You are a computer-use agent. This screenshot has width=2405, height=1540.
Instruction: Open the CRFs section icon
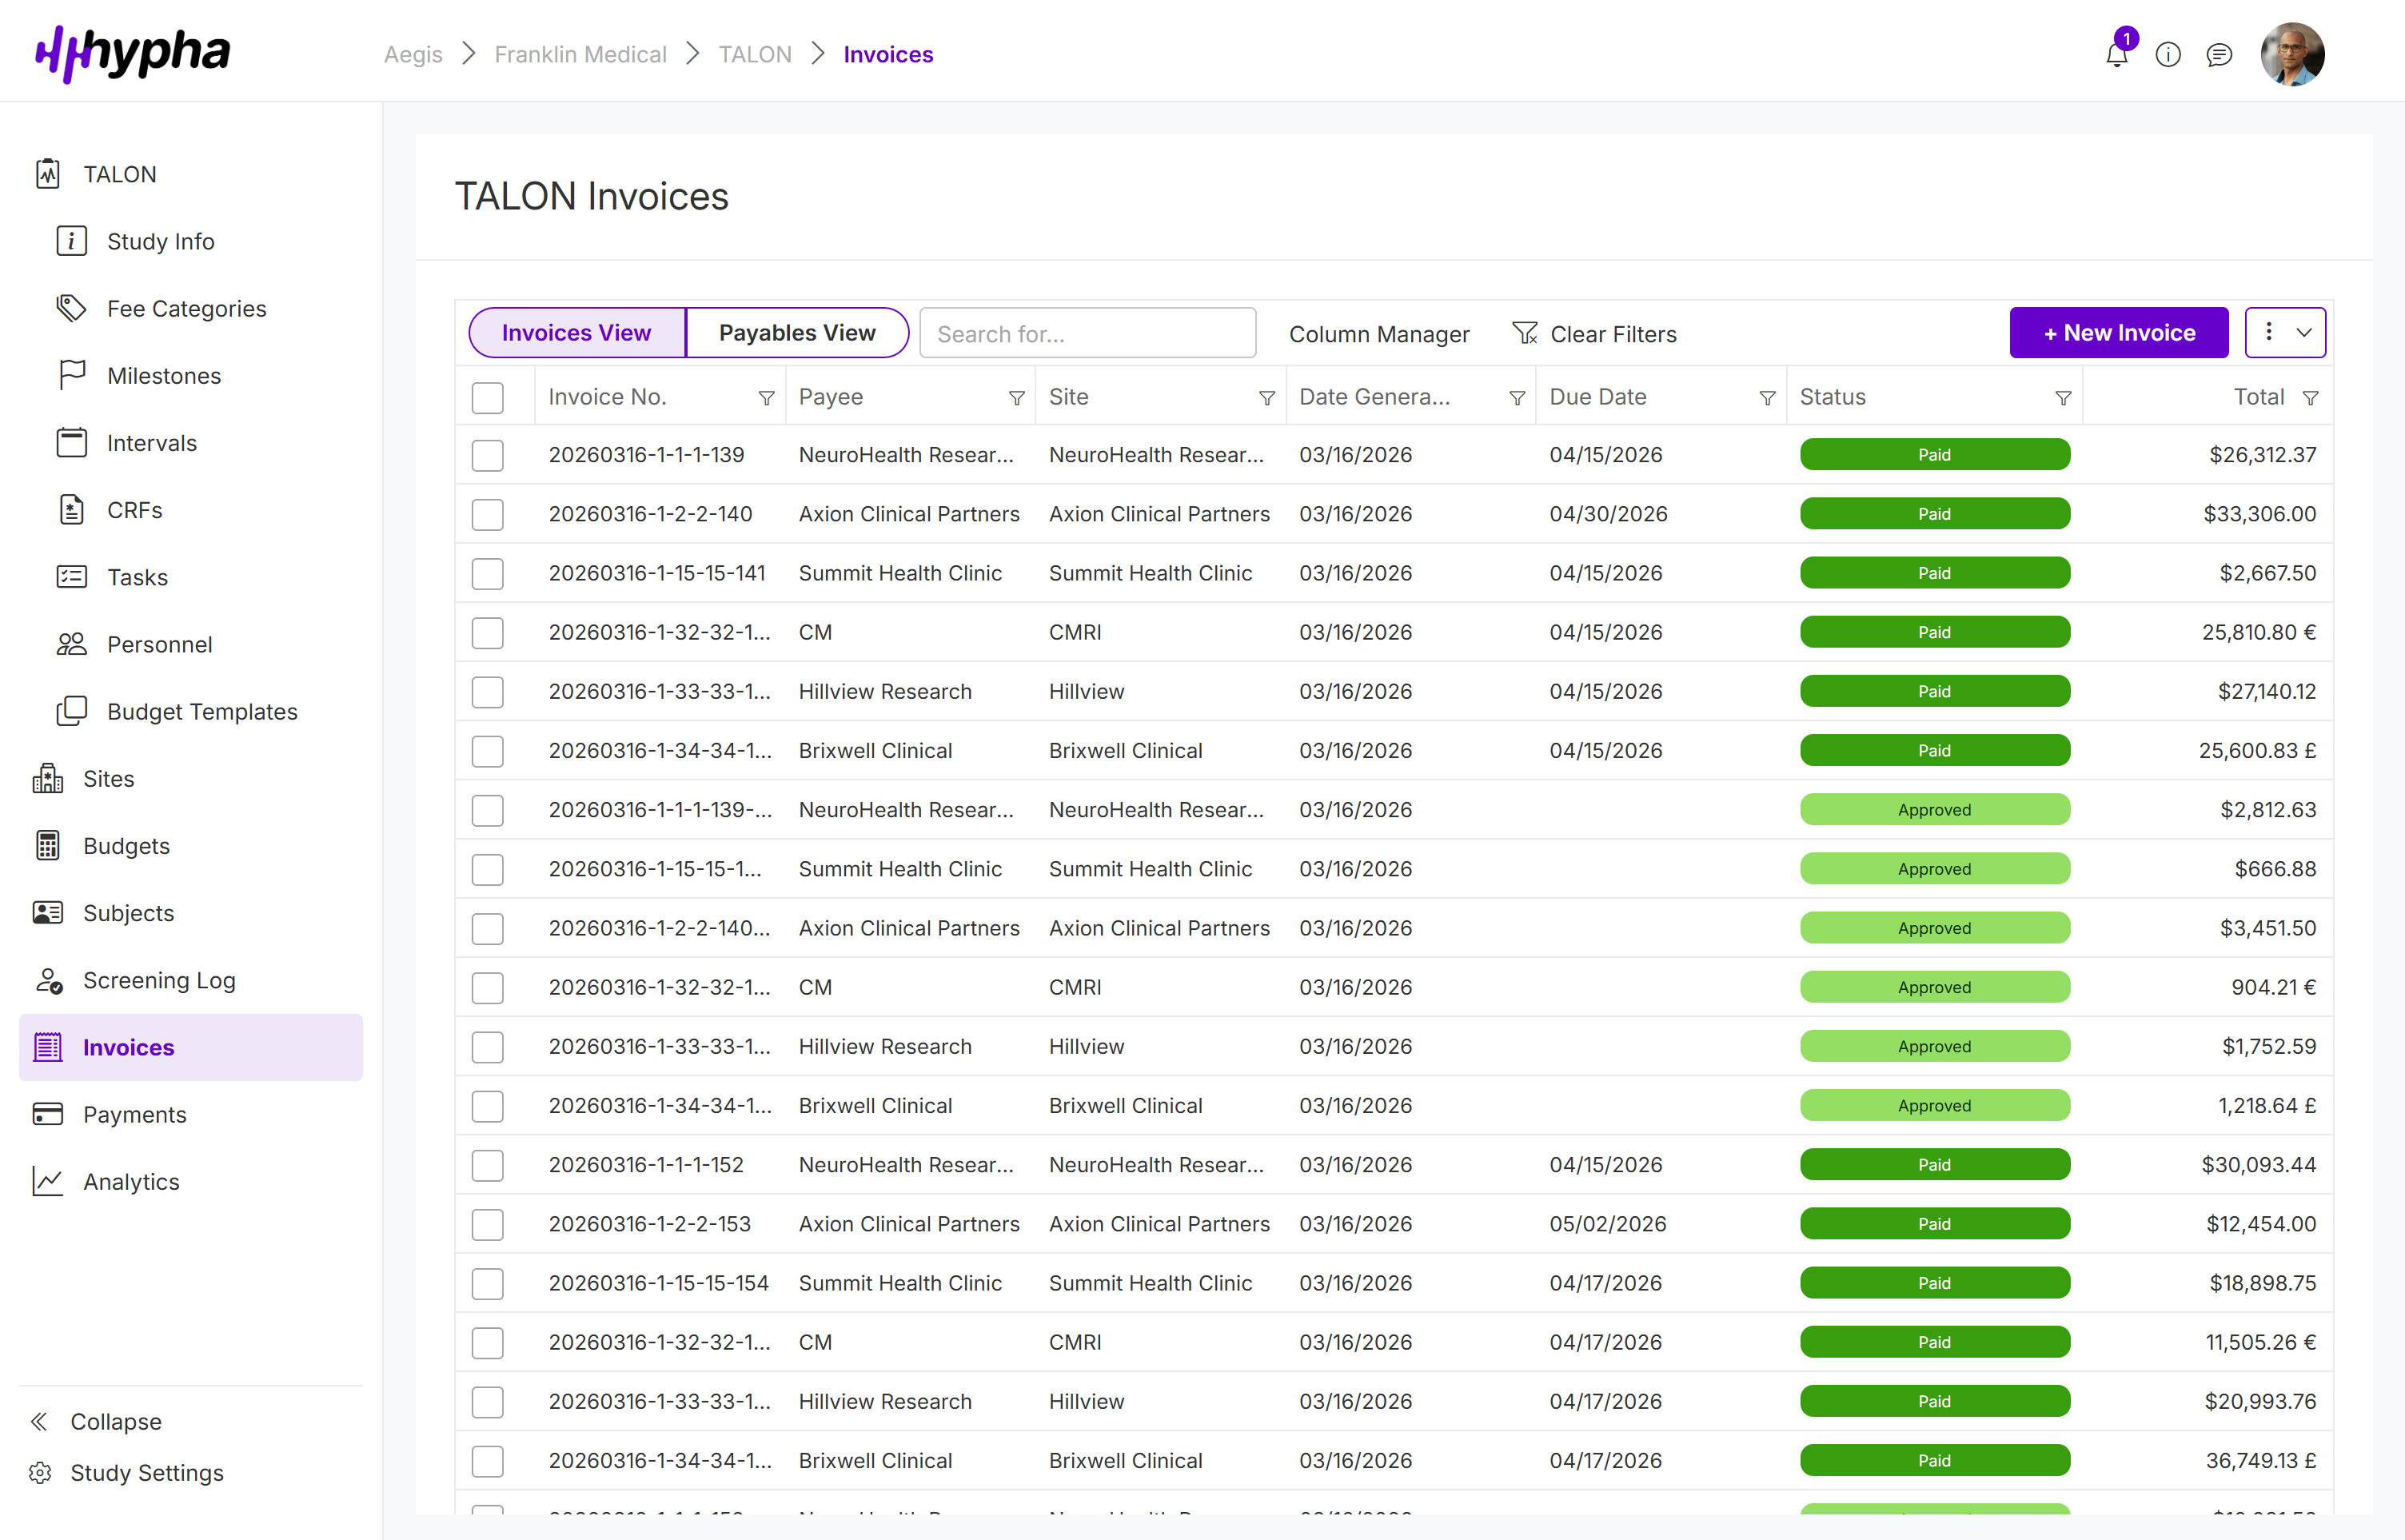tap(70, 510)
